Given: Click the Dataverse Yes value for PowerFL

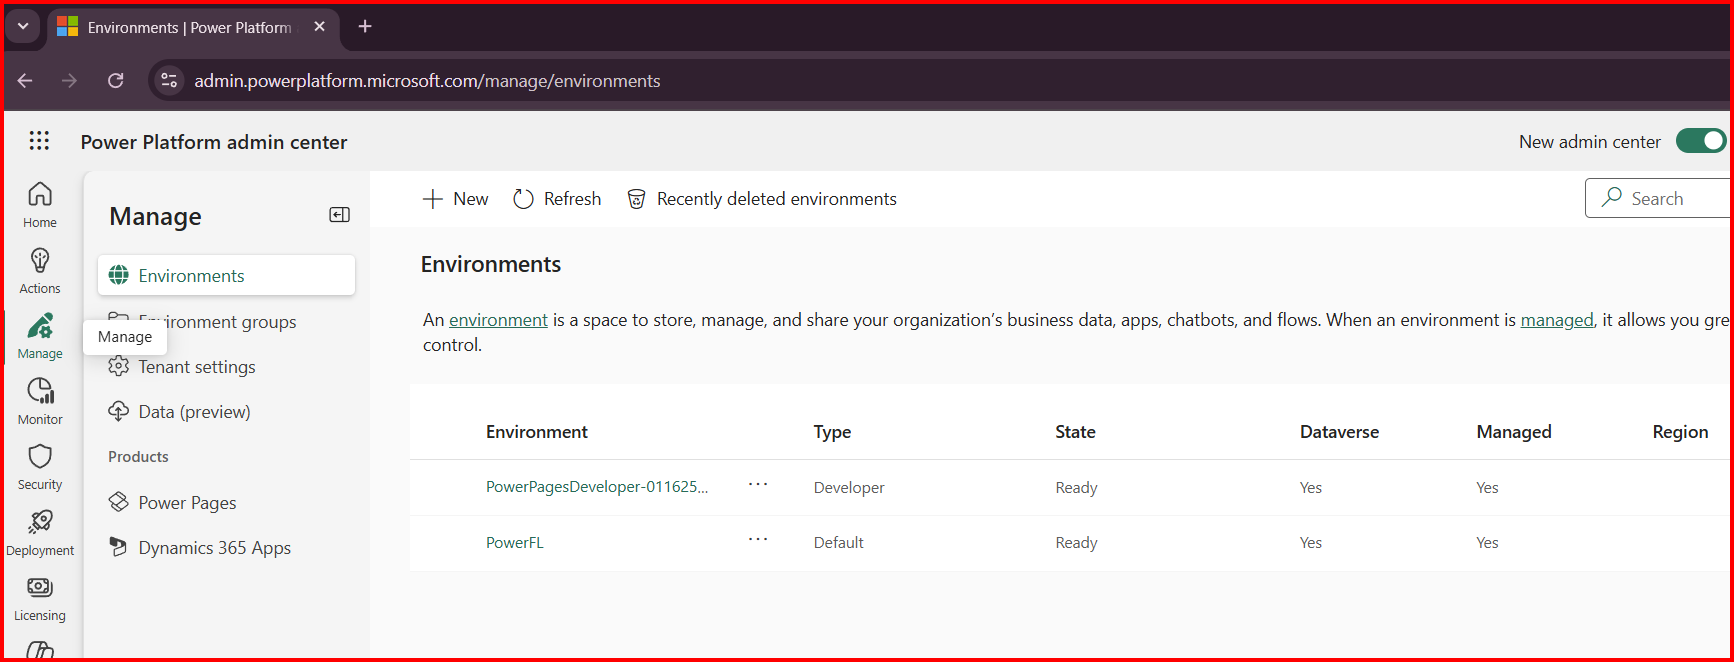Looking at the screenshot, I should (x=1311, y=542).
